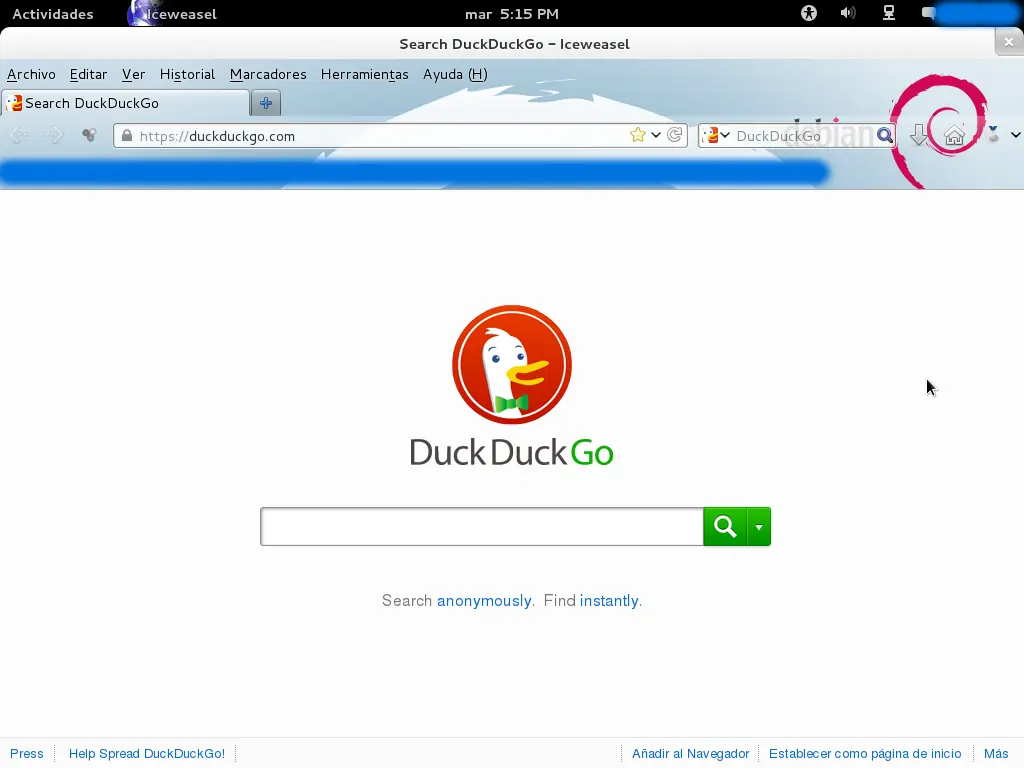
Task: Bookmark page with the star icon
Action: pyautogui.click(x=637, y=135)
